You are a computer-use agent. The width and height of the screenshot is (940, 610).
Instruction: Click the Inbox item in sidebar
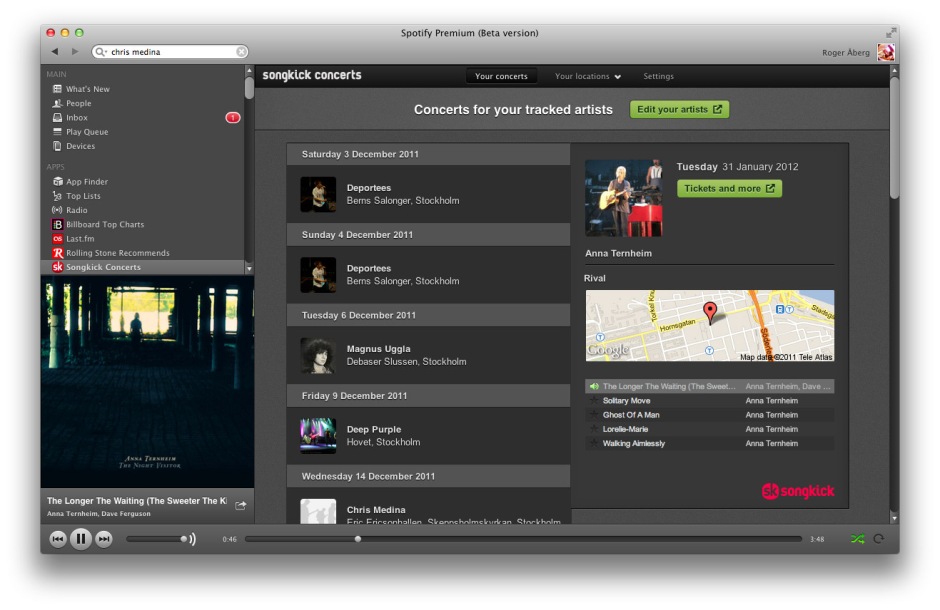[x=76, y=118]
